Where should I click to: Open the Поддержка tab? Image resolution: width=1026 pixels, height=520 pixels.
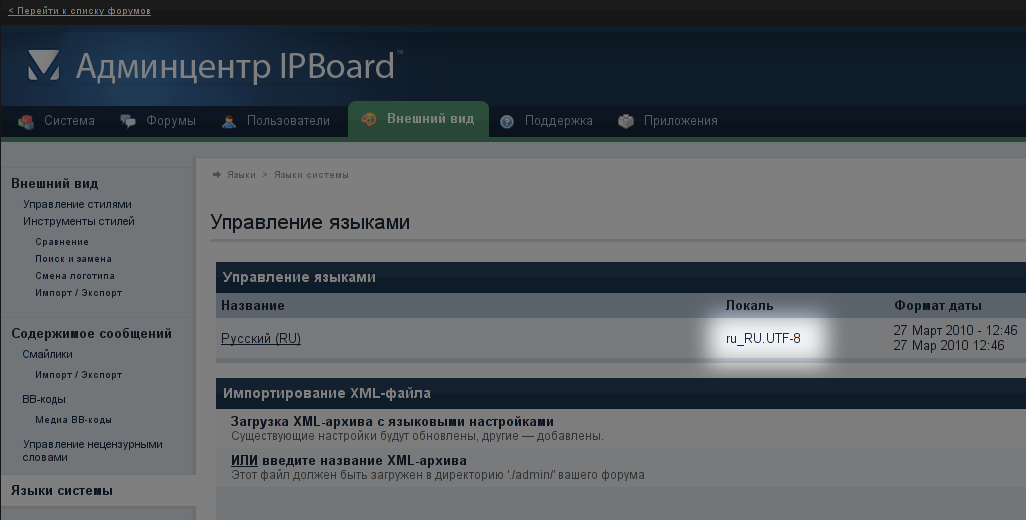point(558,121)
